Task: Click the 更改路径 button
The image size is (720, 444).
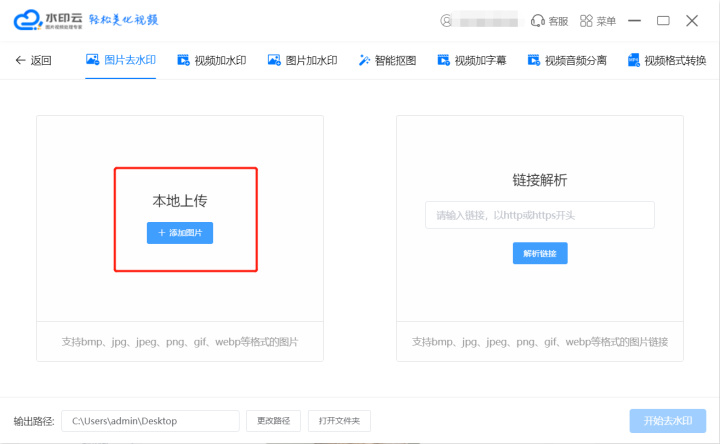Action: click(273, 421)
